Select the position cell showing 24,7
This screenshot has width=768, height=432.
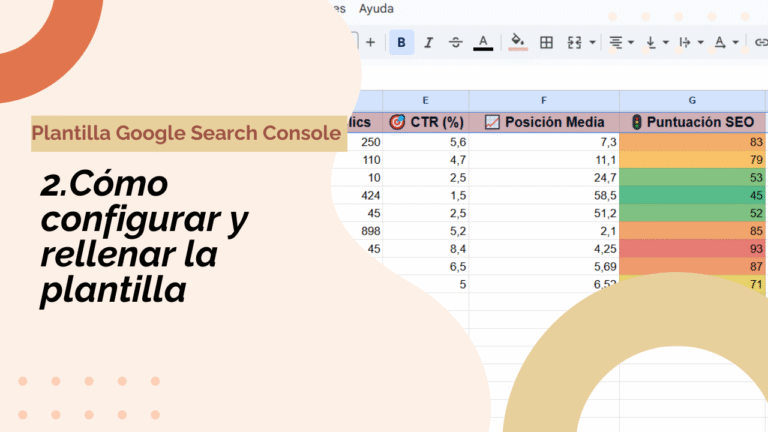click(544, 177)
